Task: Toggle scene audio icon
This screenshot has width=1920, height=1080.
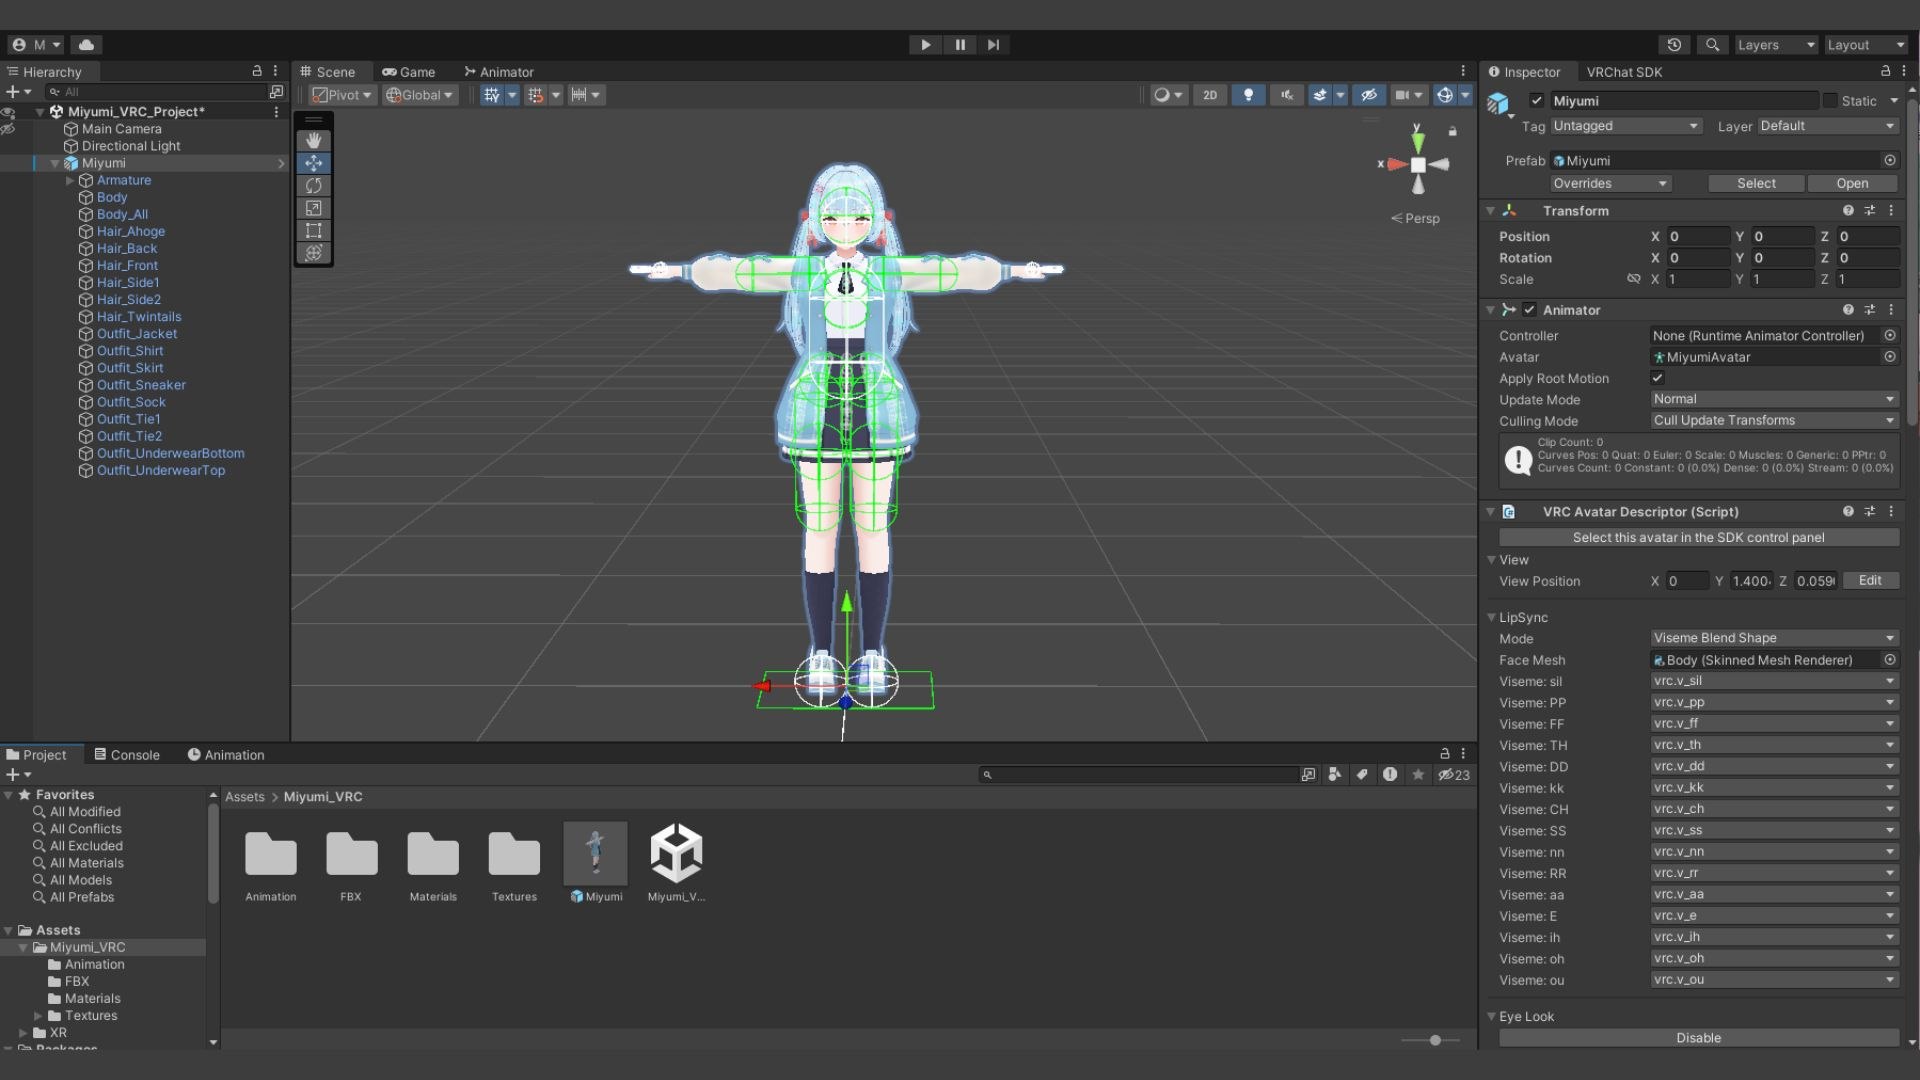Action: (1286, 95)
